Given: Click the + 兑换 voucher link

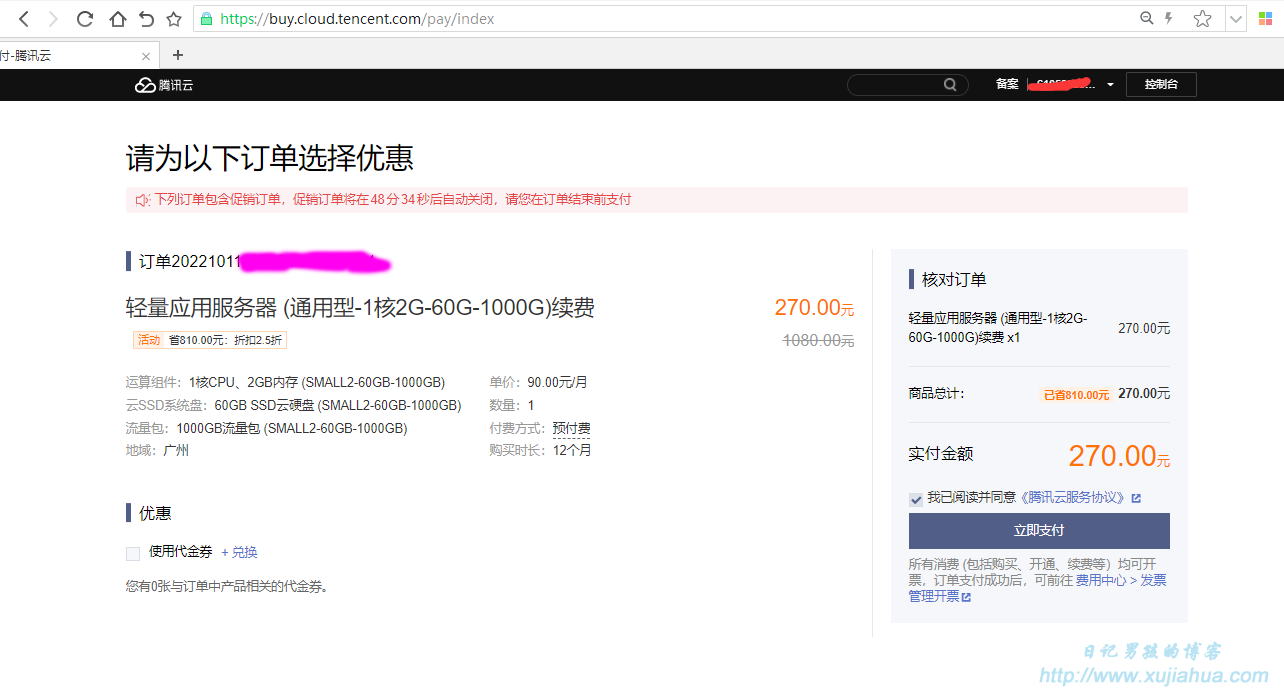Looking at the screenshot, I should click(239, 552).
